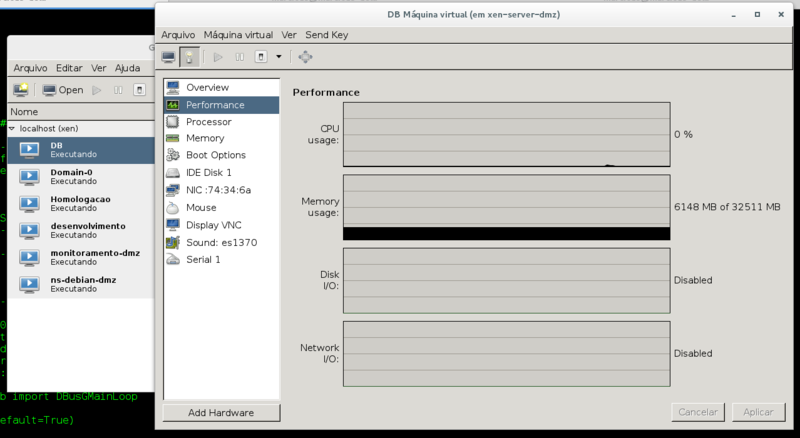800x438 pixels.
Task: Open Arquivo menu in DB window
Action: (178, 35)
